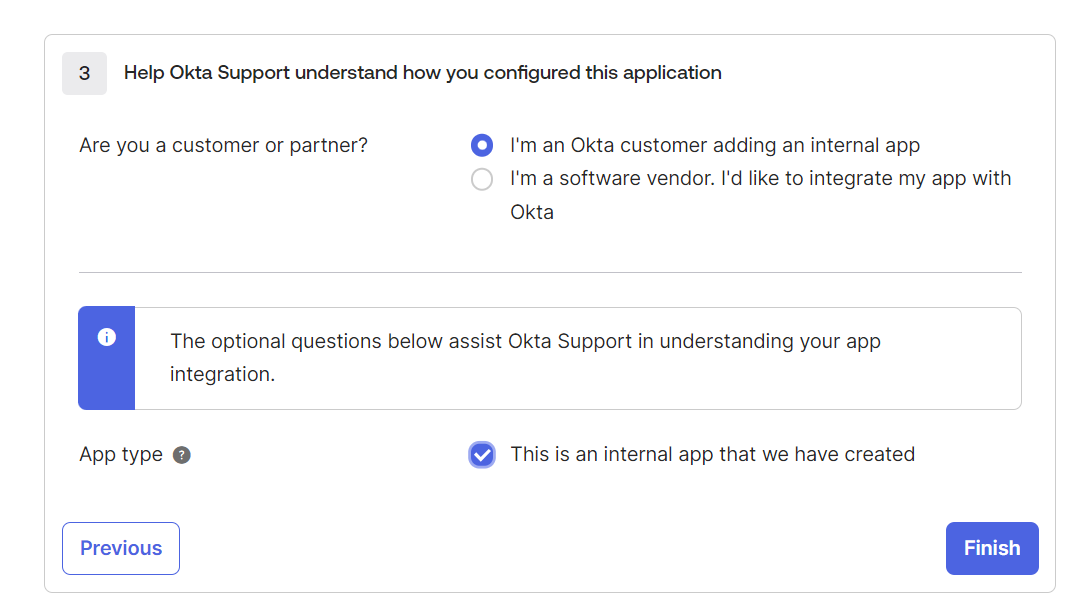Click the "Are you a customer or partner?" label

click(223, 145)
